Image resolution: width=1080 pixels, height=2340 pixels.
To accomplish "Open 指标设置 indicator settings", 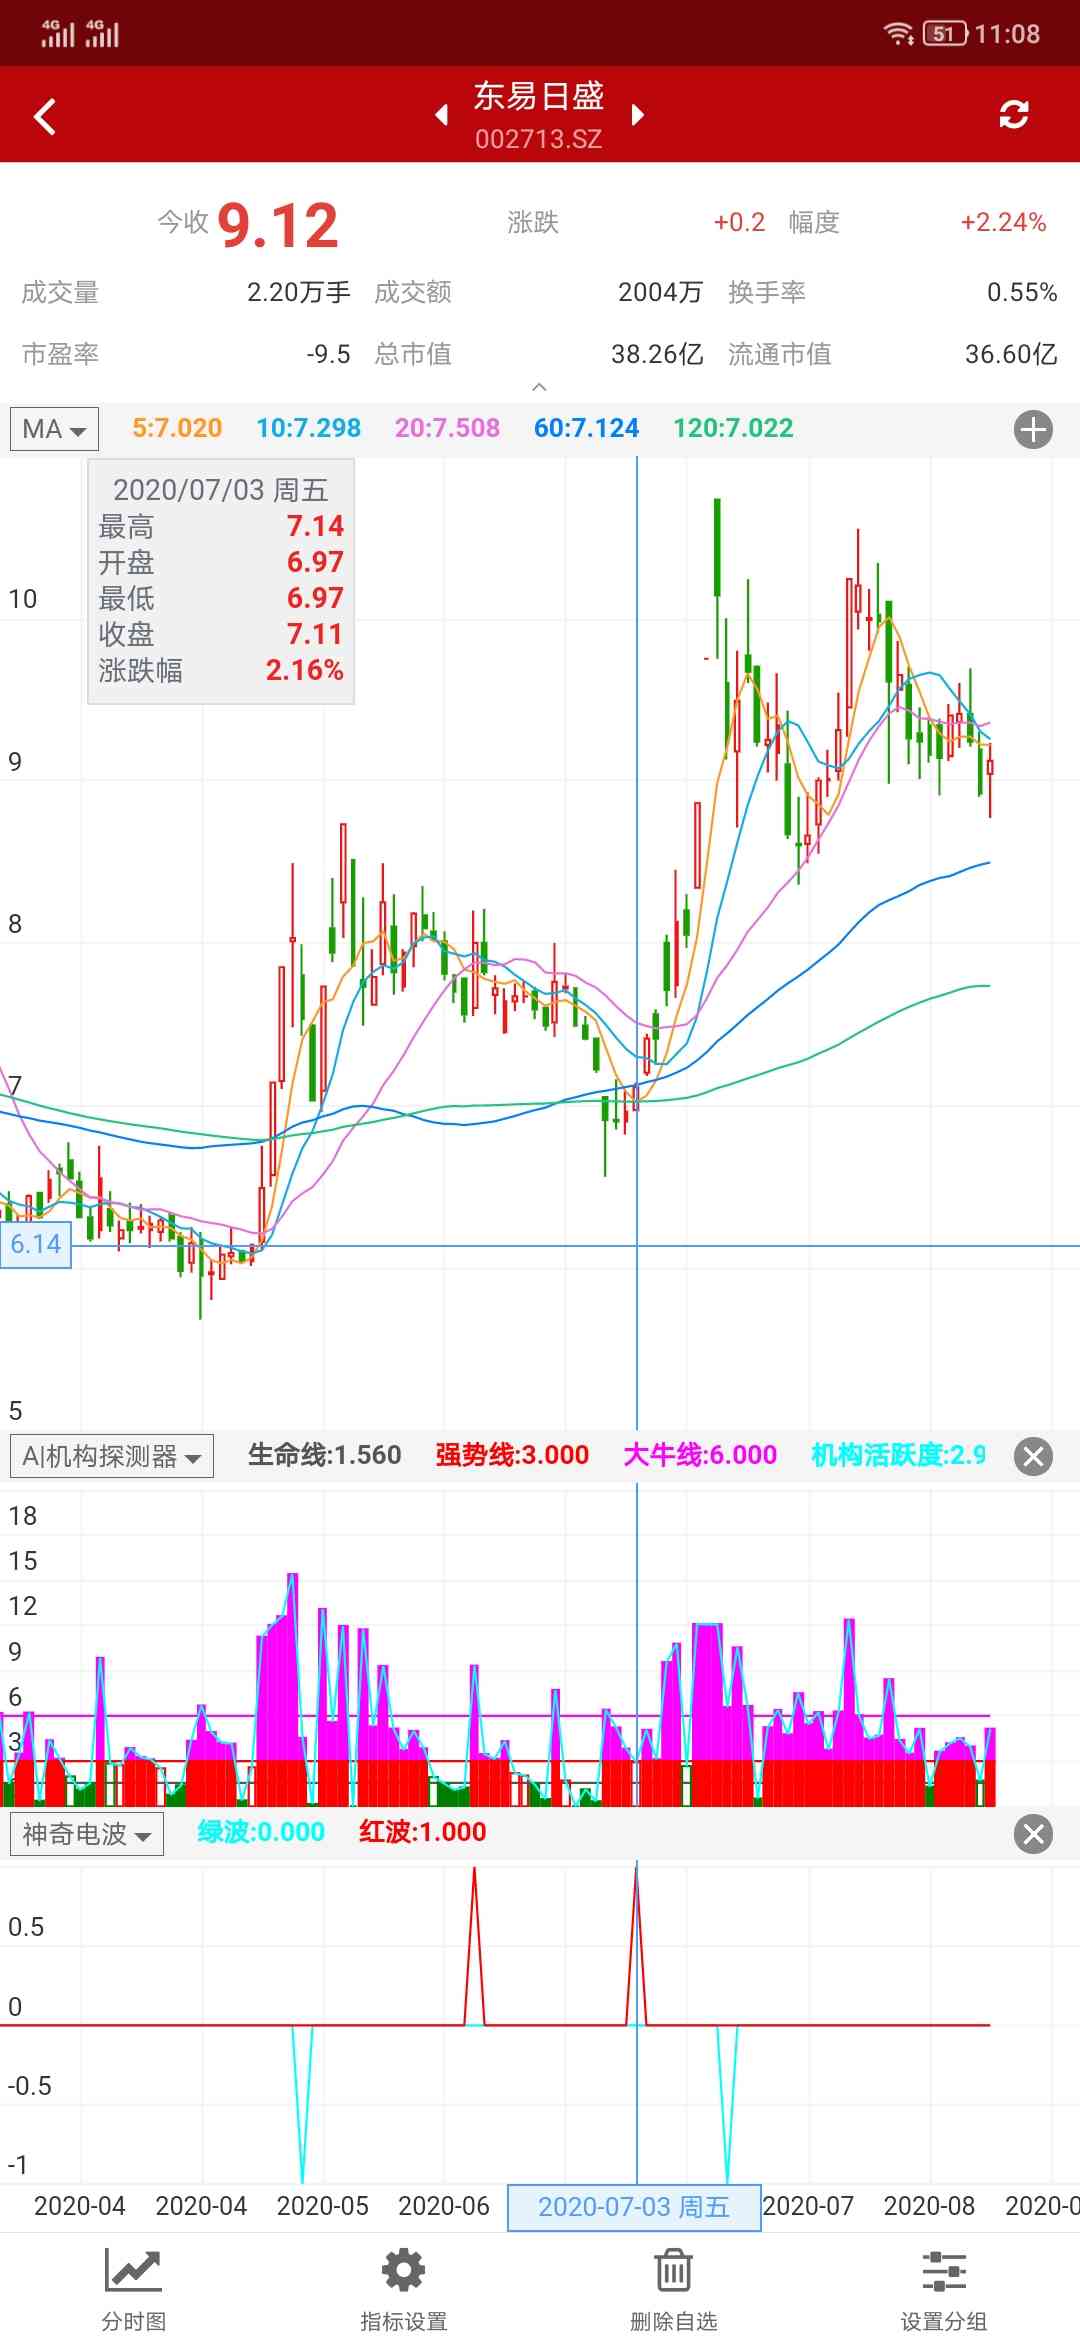I will (404, 2286).
